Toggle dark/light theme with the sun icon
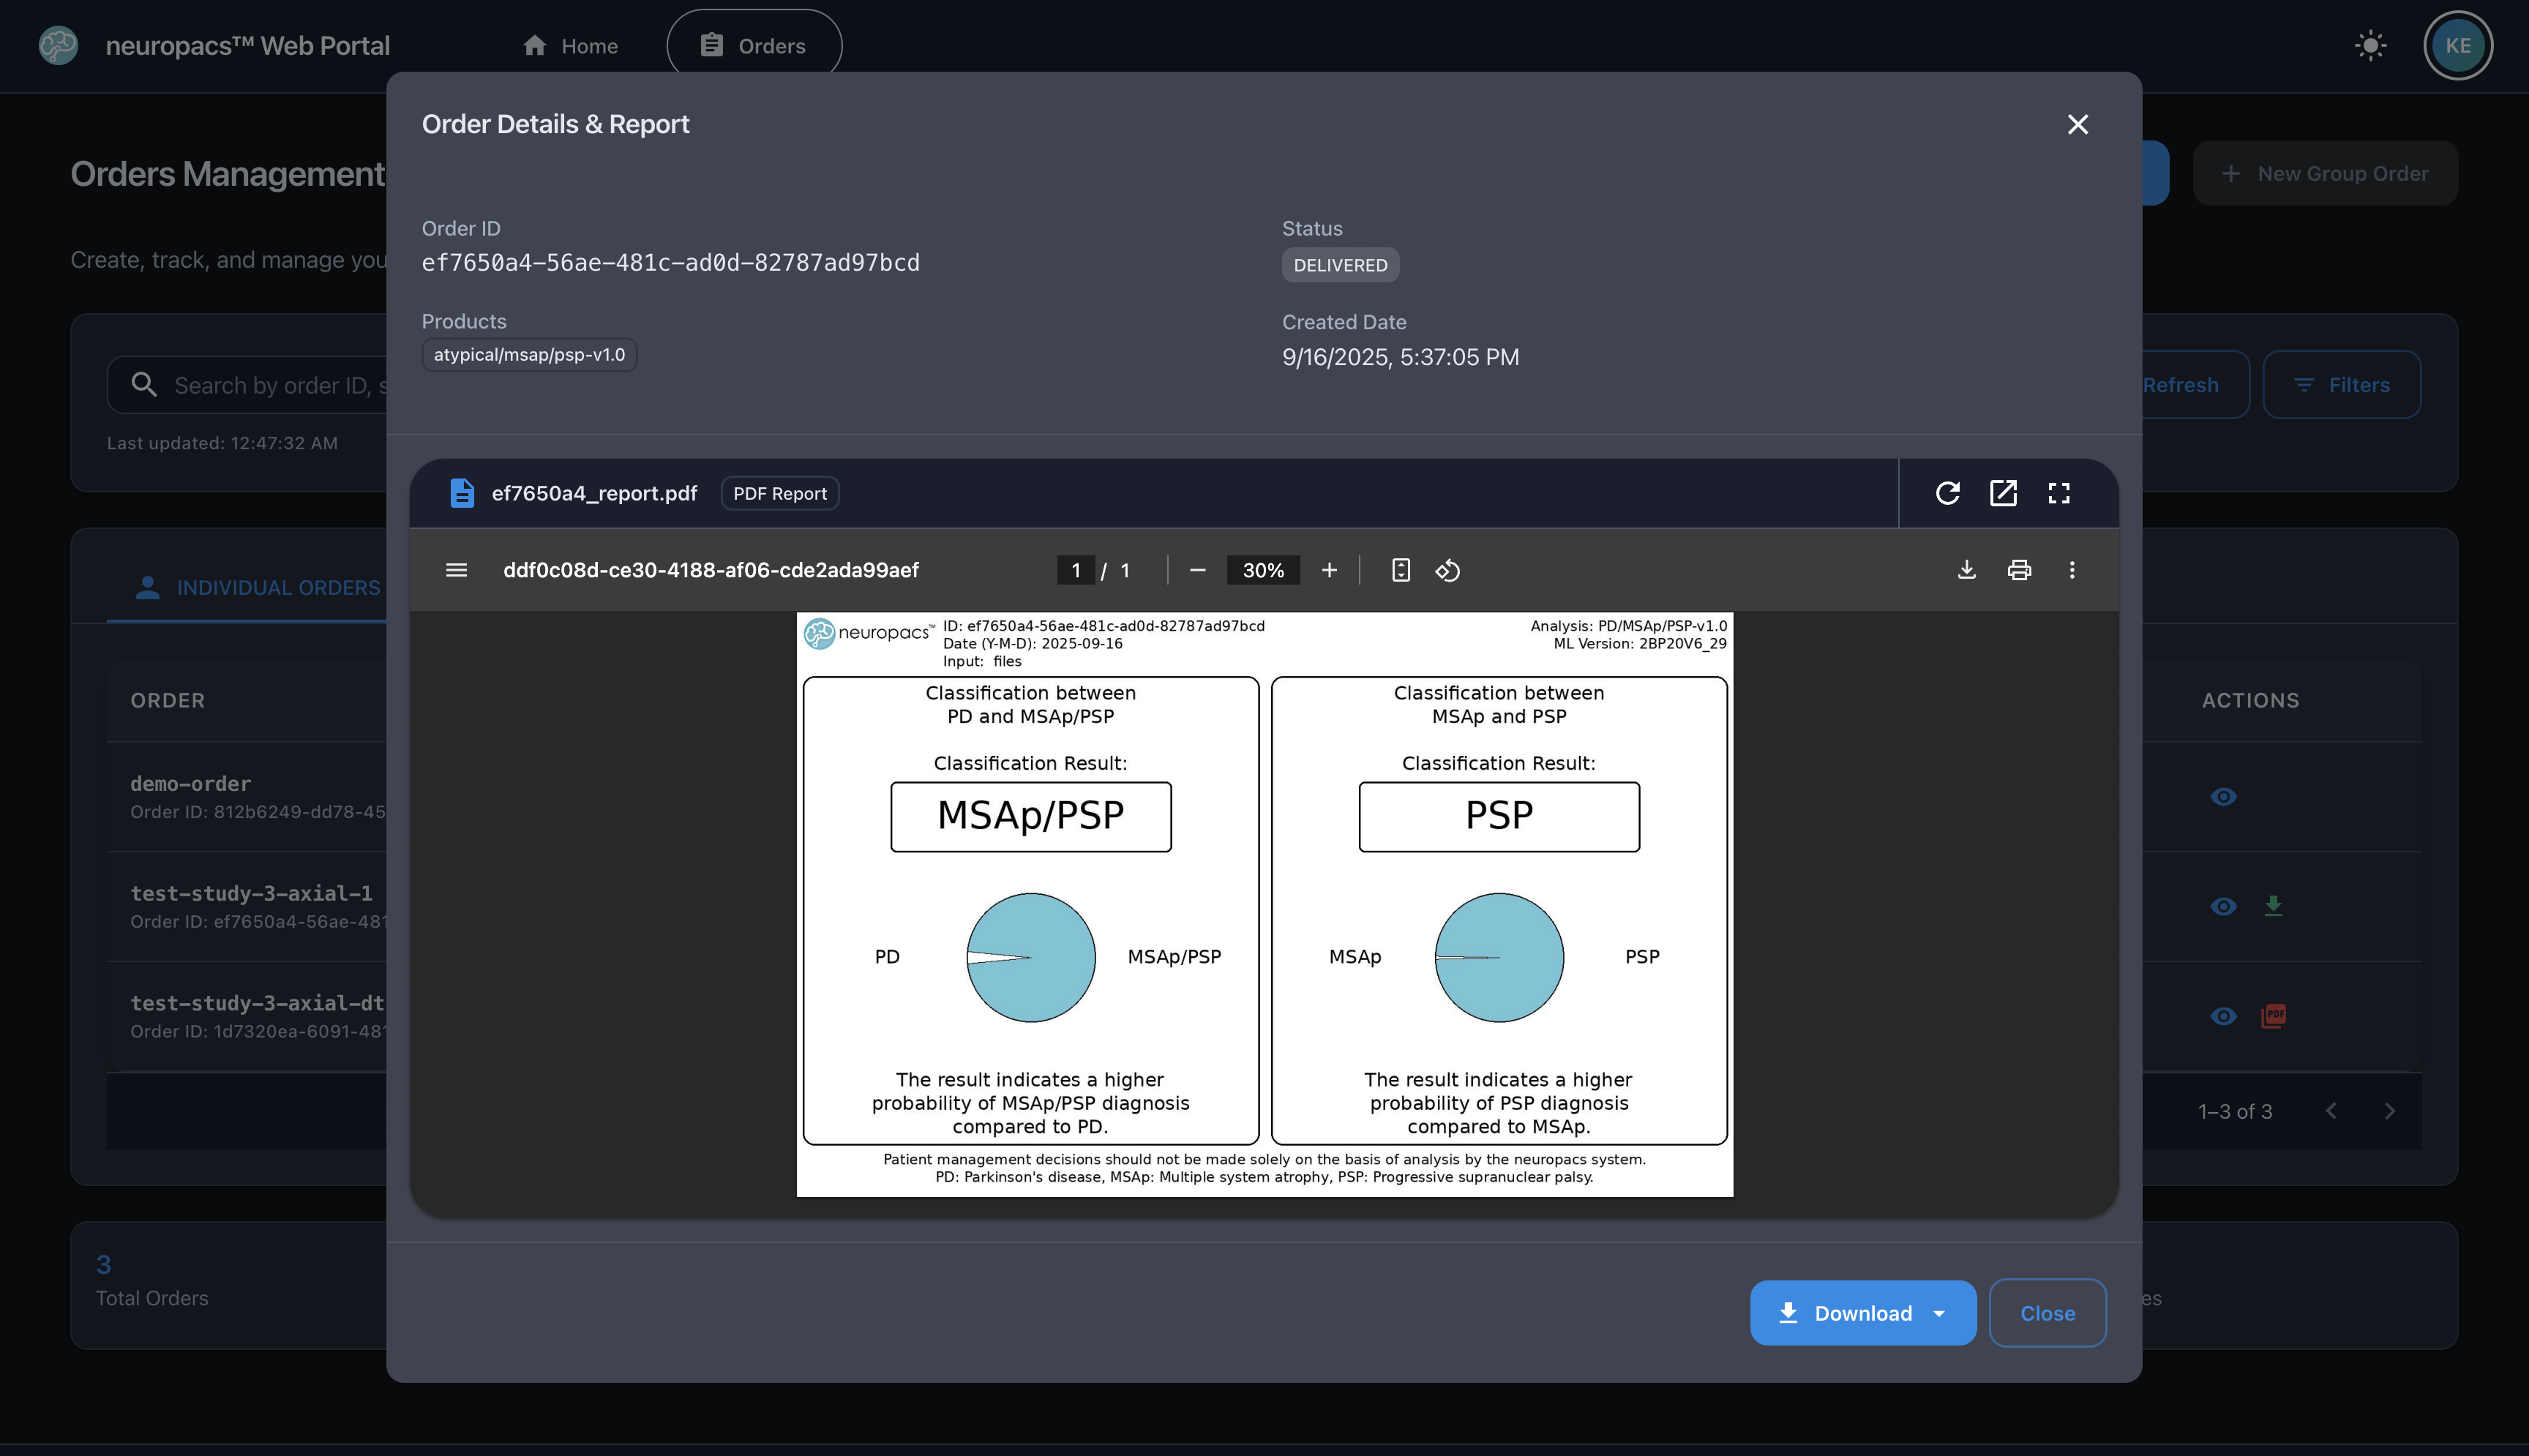Viewport: 2529px width, 1456px height. point(2371,45)
